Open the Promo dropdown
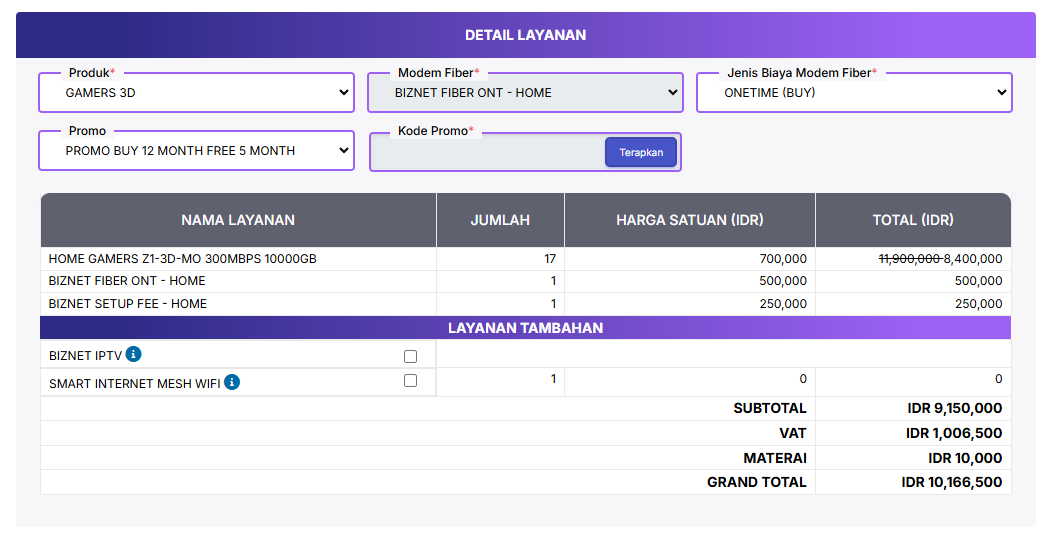 click(196, 151)
